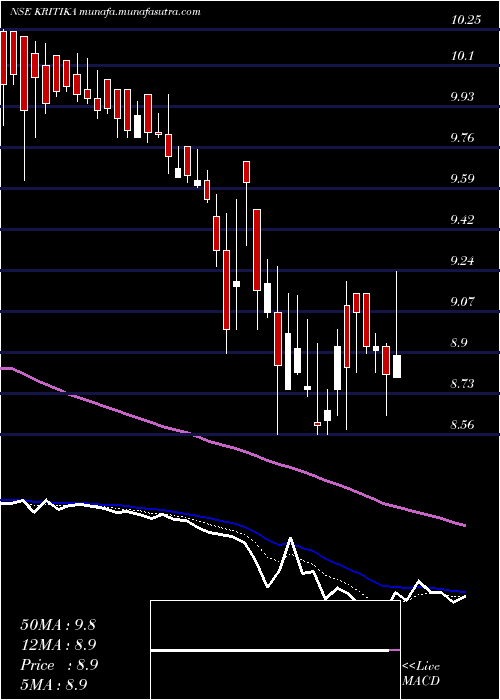This screenshot has width=500, height=700.
Task: Click the 9.24 price axis label
Action: coord(462,261)
